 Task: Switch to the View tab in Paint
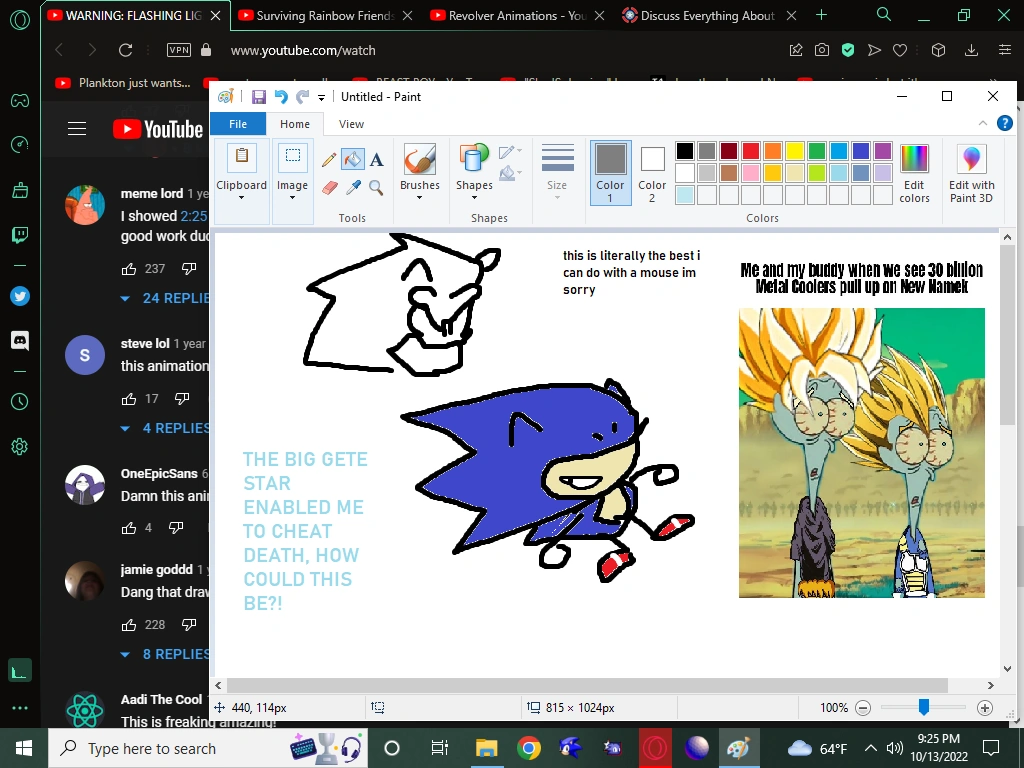pyautogui.click(x=351, y=123)
